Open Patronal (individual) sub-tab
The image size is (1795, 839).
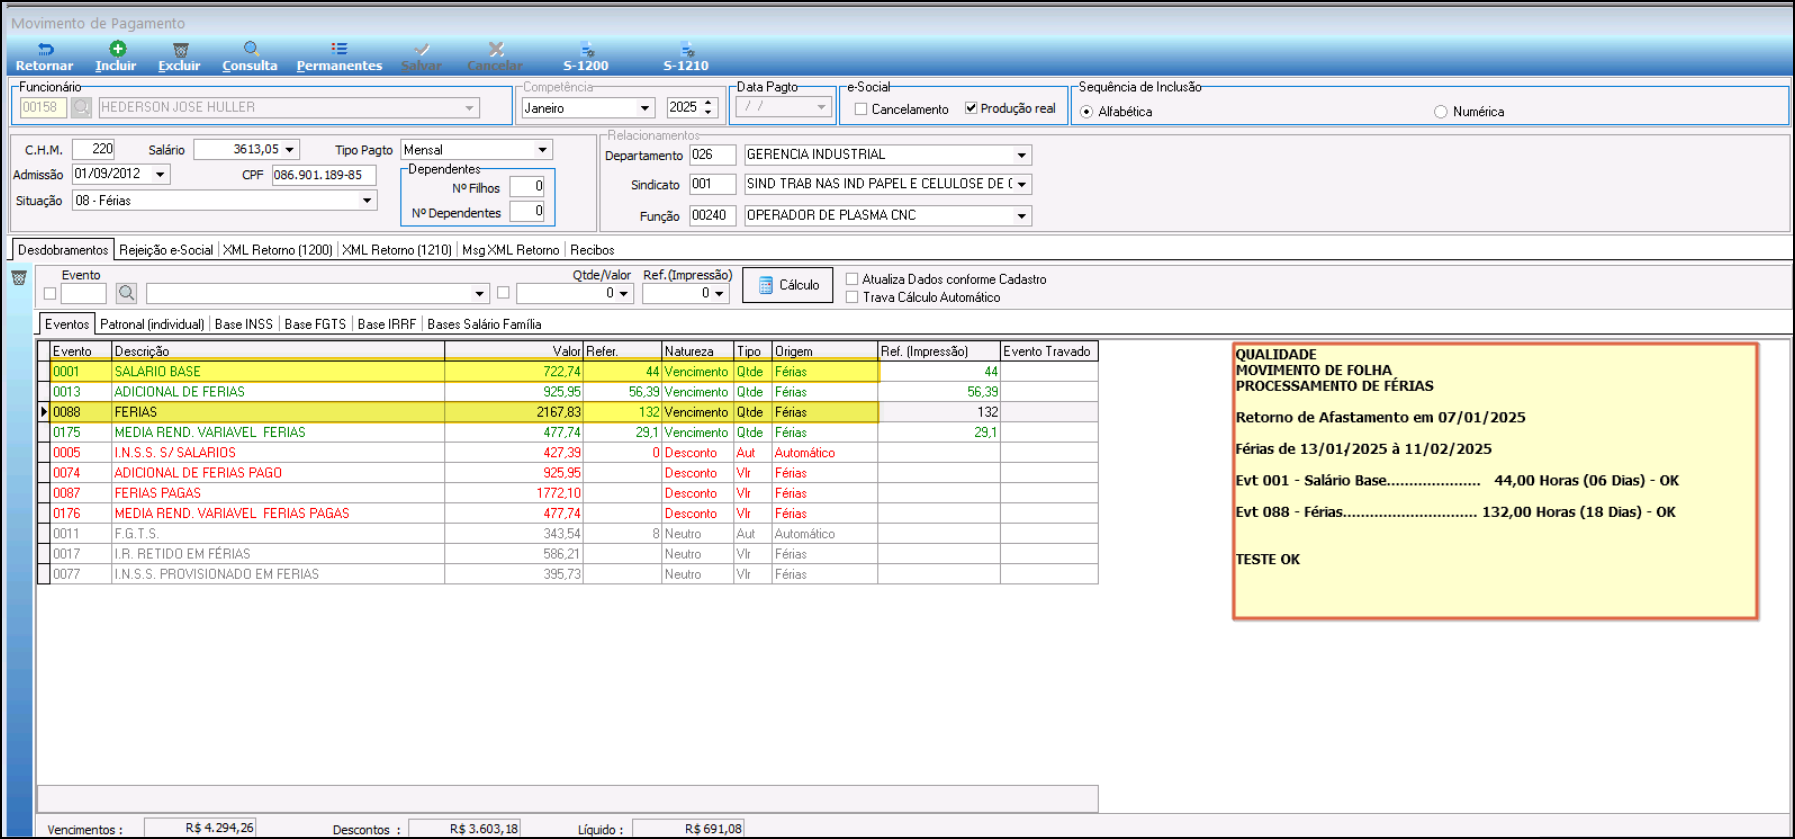pyautogui.click(x=152, y=324)
